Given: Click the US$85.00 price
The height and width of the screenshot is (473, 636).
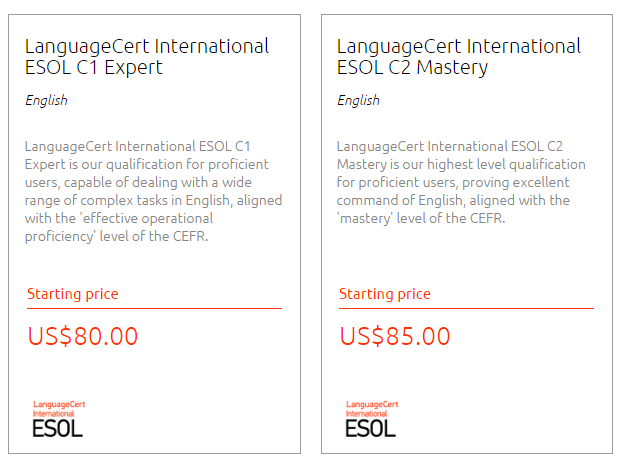Looking at the screenshot, I should point(395,336).
